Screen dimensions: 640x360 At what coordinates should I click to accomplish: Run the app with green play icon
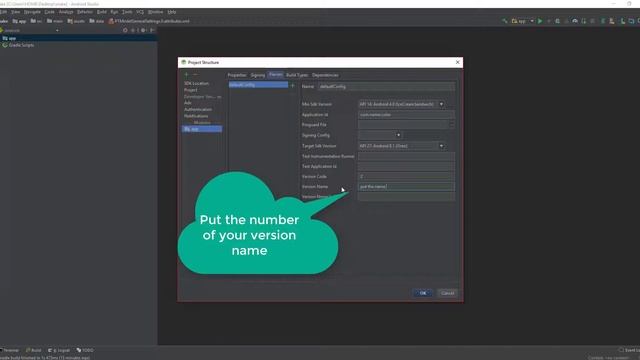tap(540, 21)
